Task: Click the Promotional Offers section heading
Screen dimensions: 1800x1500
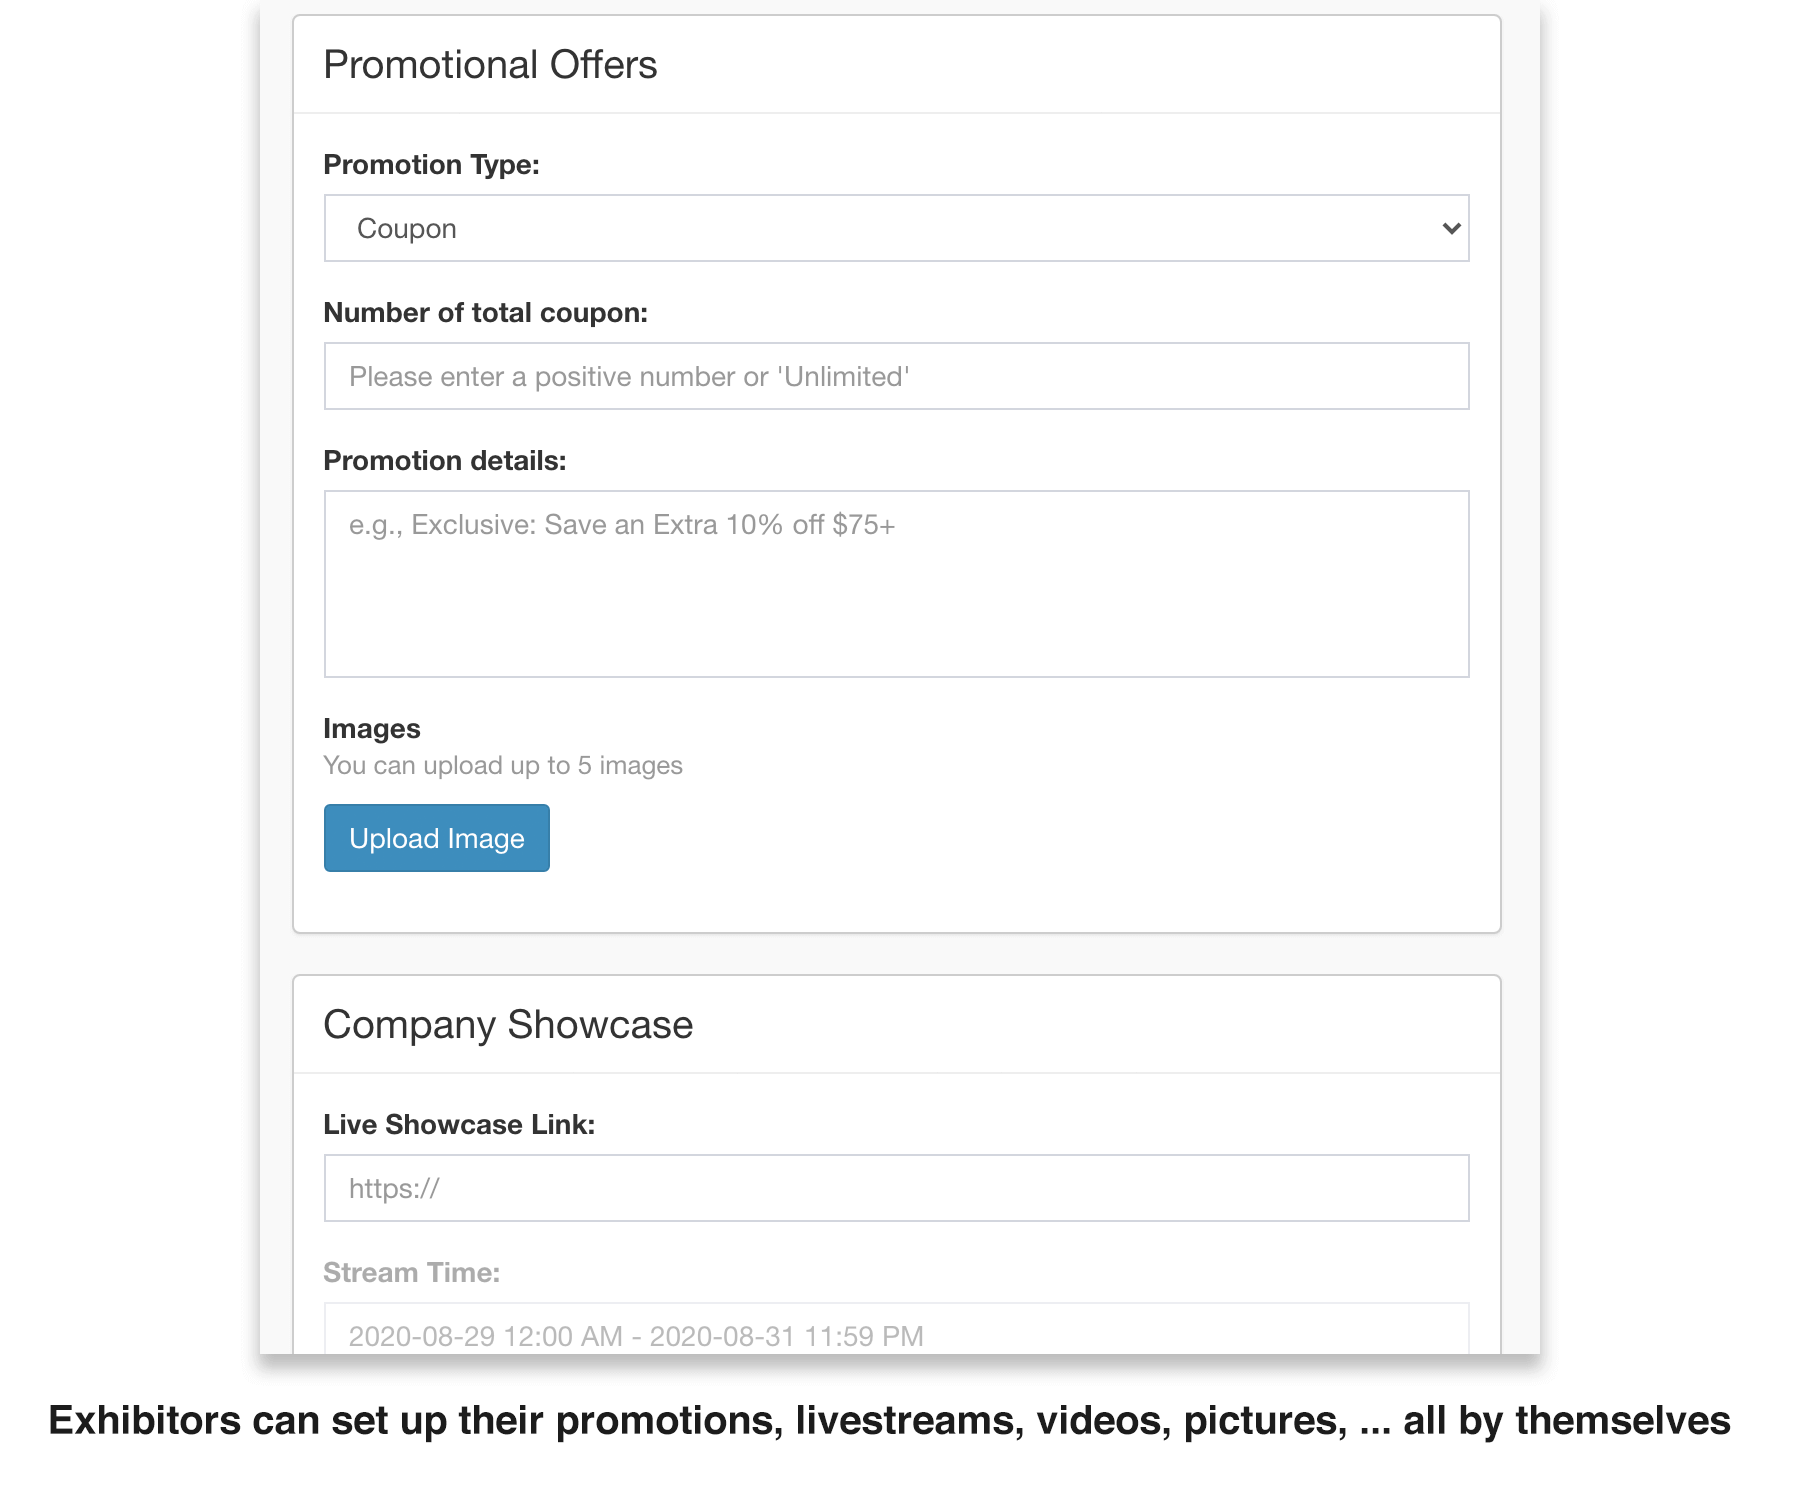Action: 490,65
